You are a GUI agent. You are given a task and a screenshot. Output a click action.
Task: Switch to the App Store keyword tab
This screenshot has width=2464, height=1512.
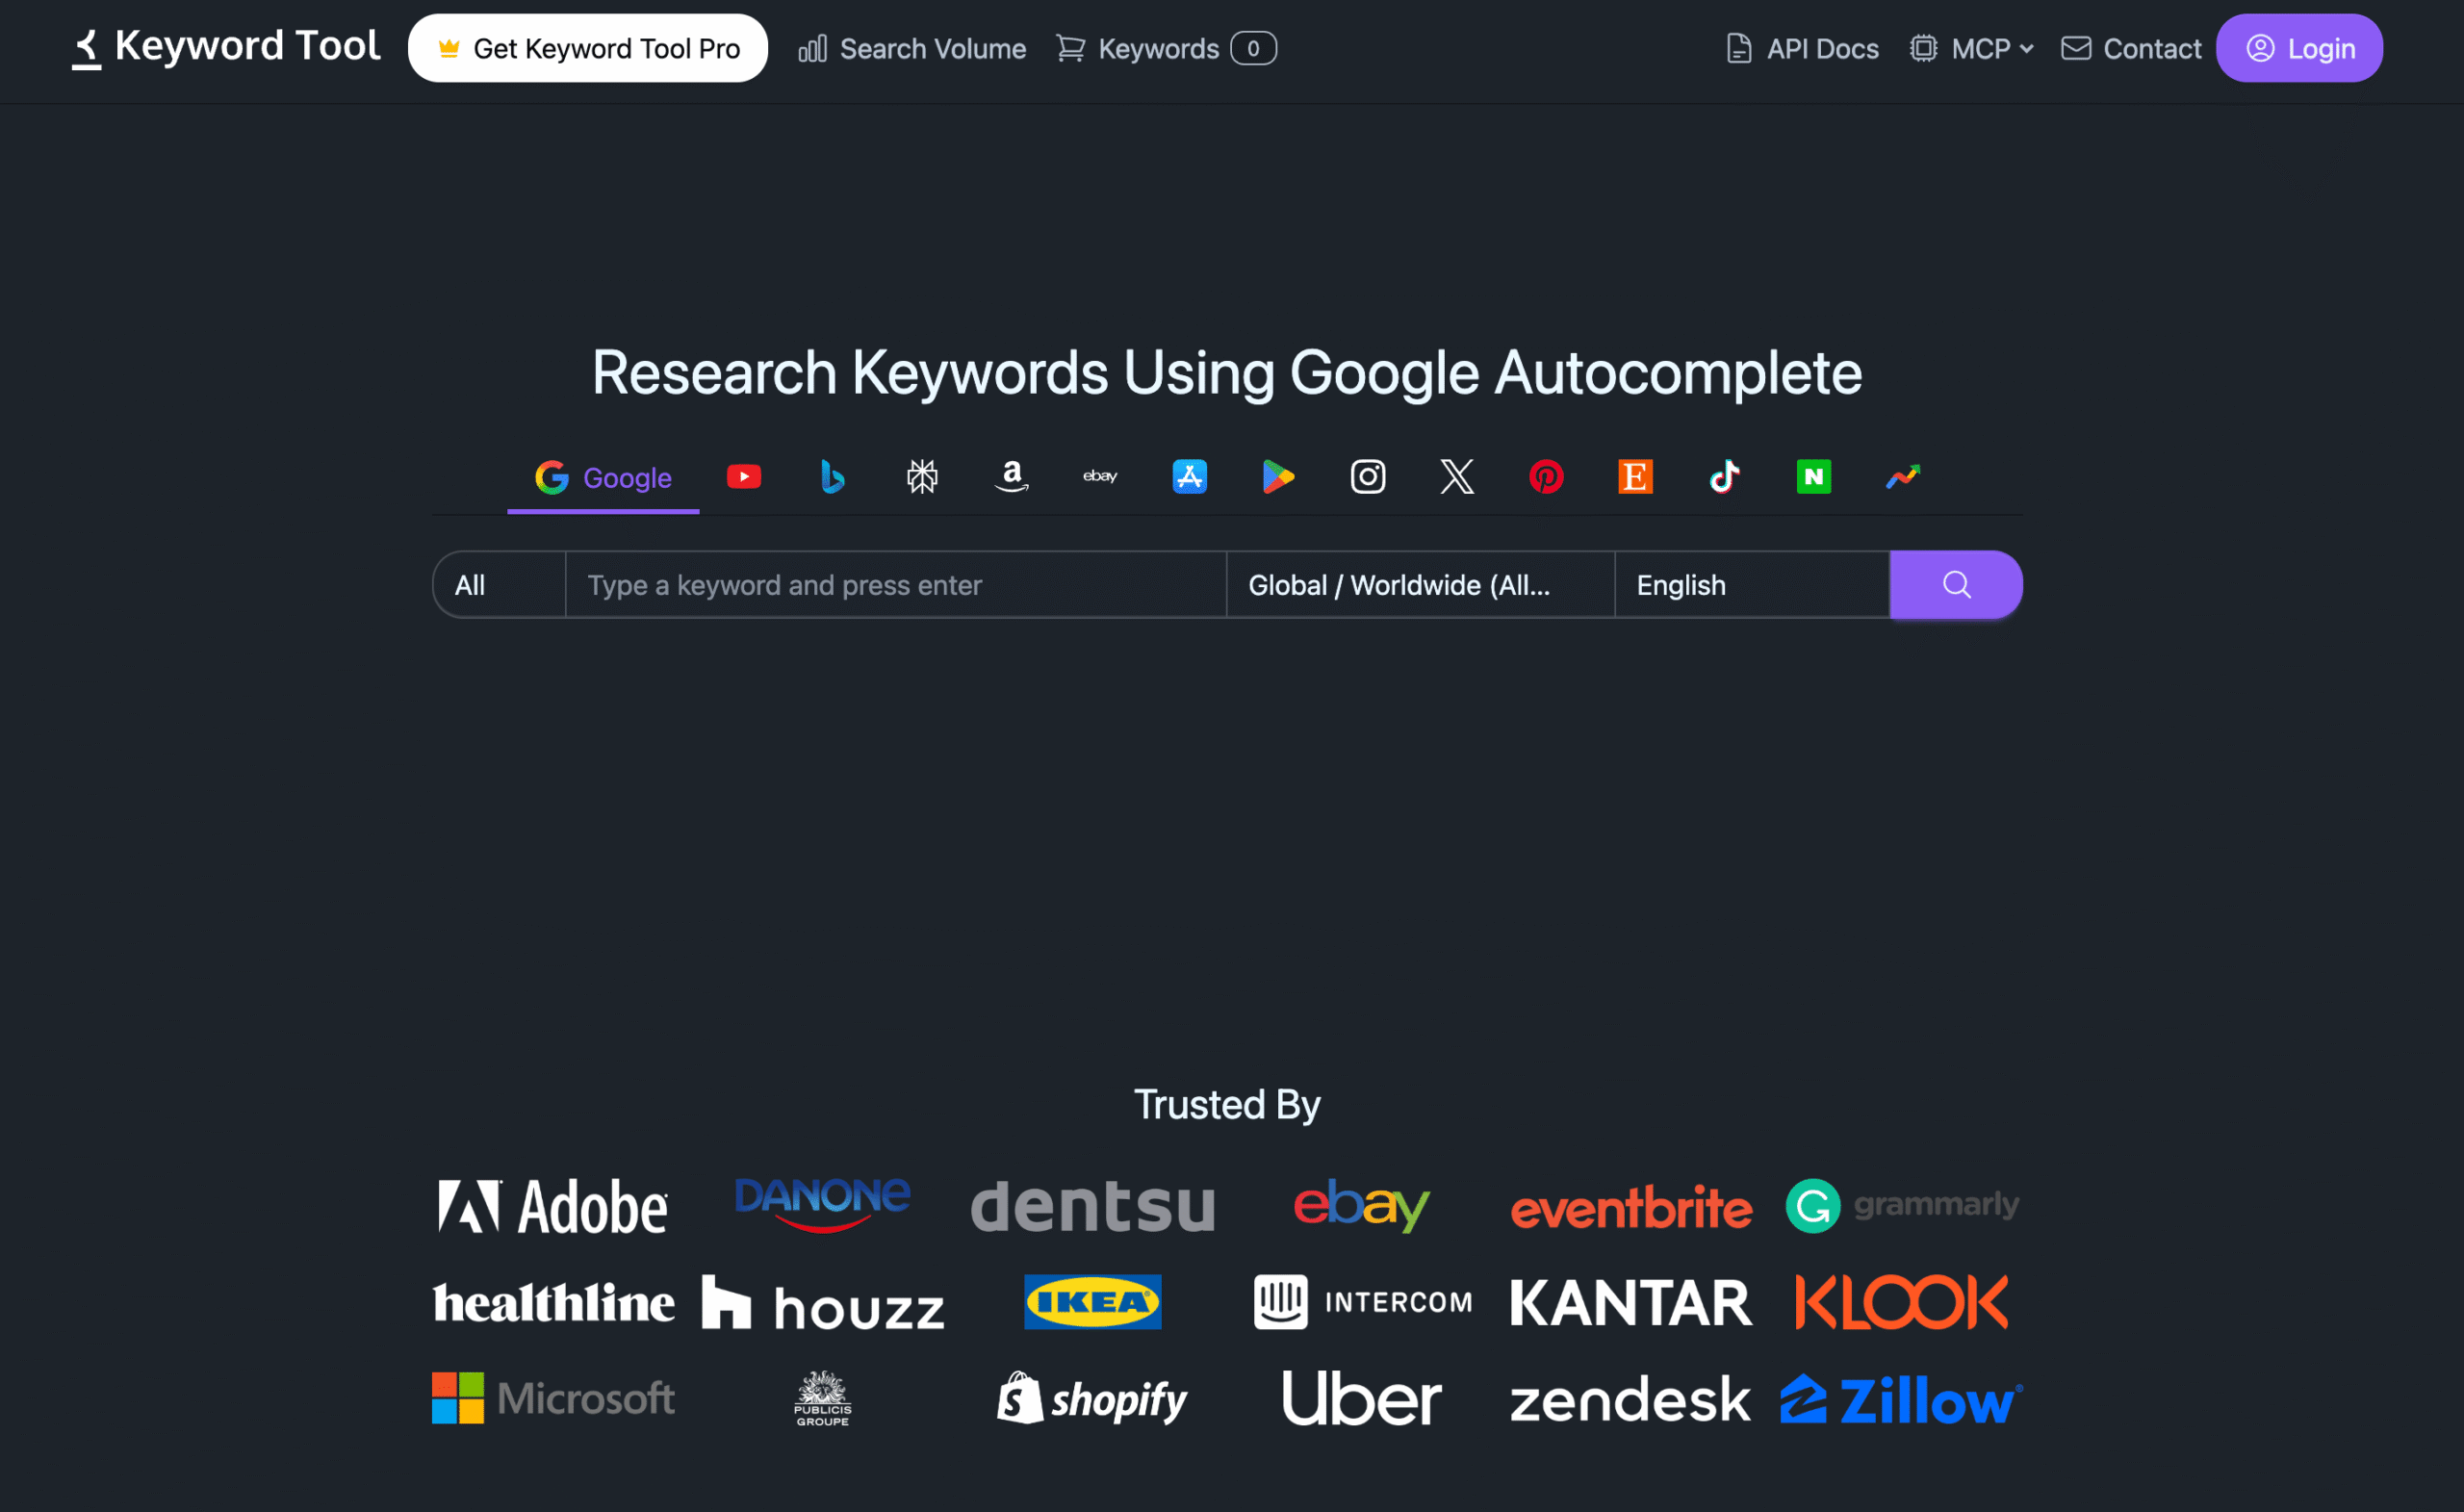click(x=1189, y=477)
